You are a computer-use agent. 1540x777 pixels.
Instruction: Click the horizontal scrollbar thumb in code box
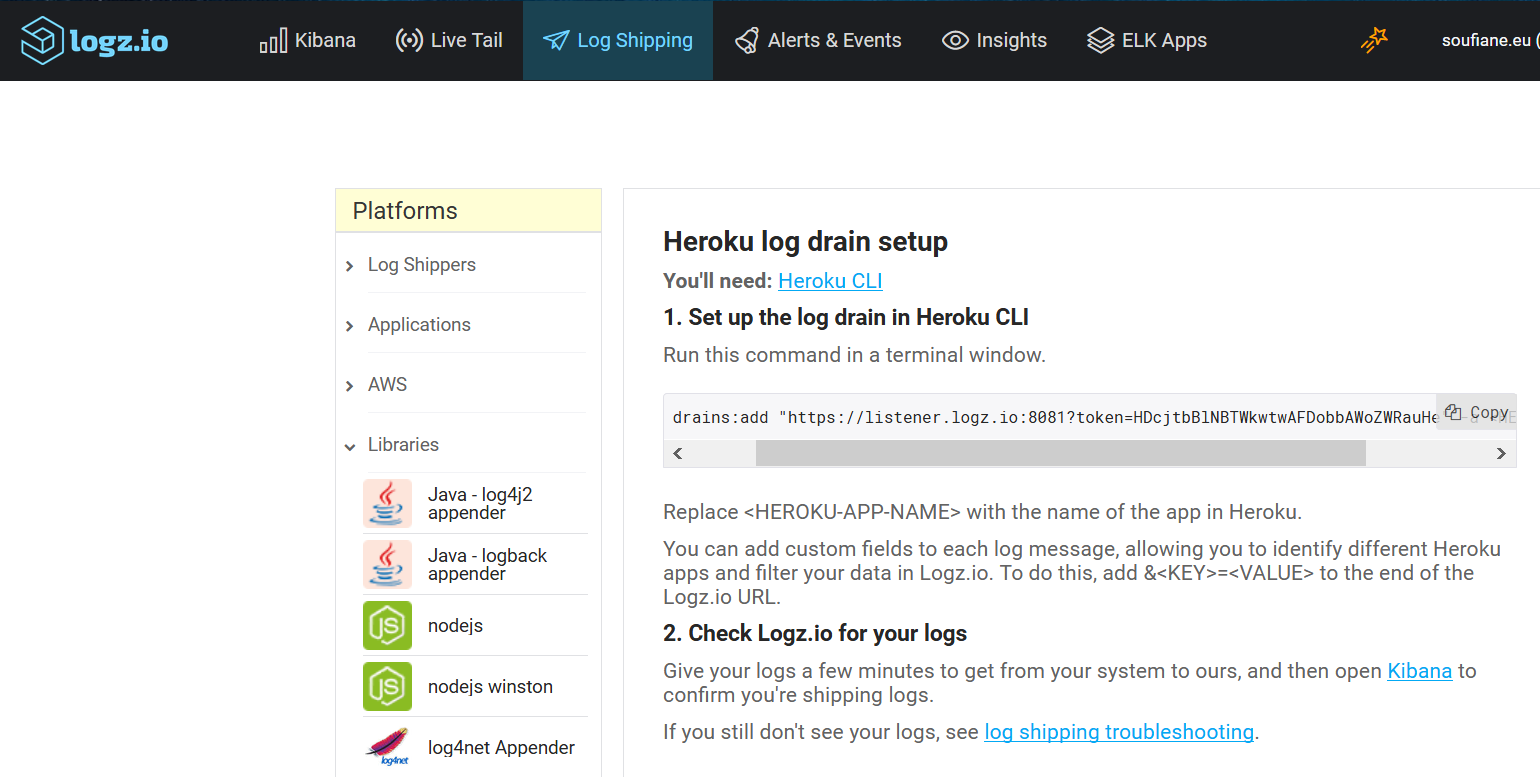pyautogui.click(x=1060, y=453)
